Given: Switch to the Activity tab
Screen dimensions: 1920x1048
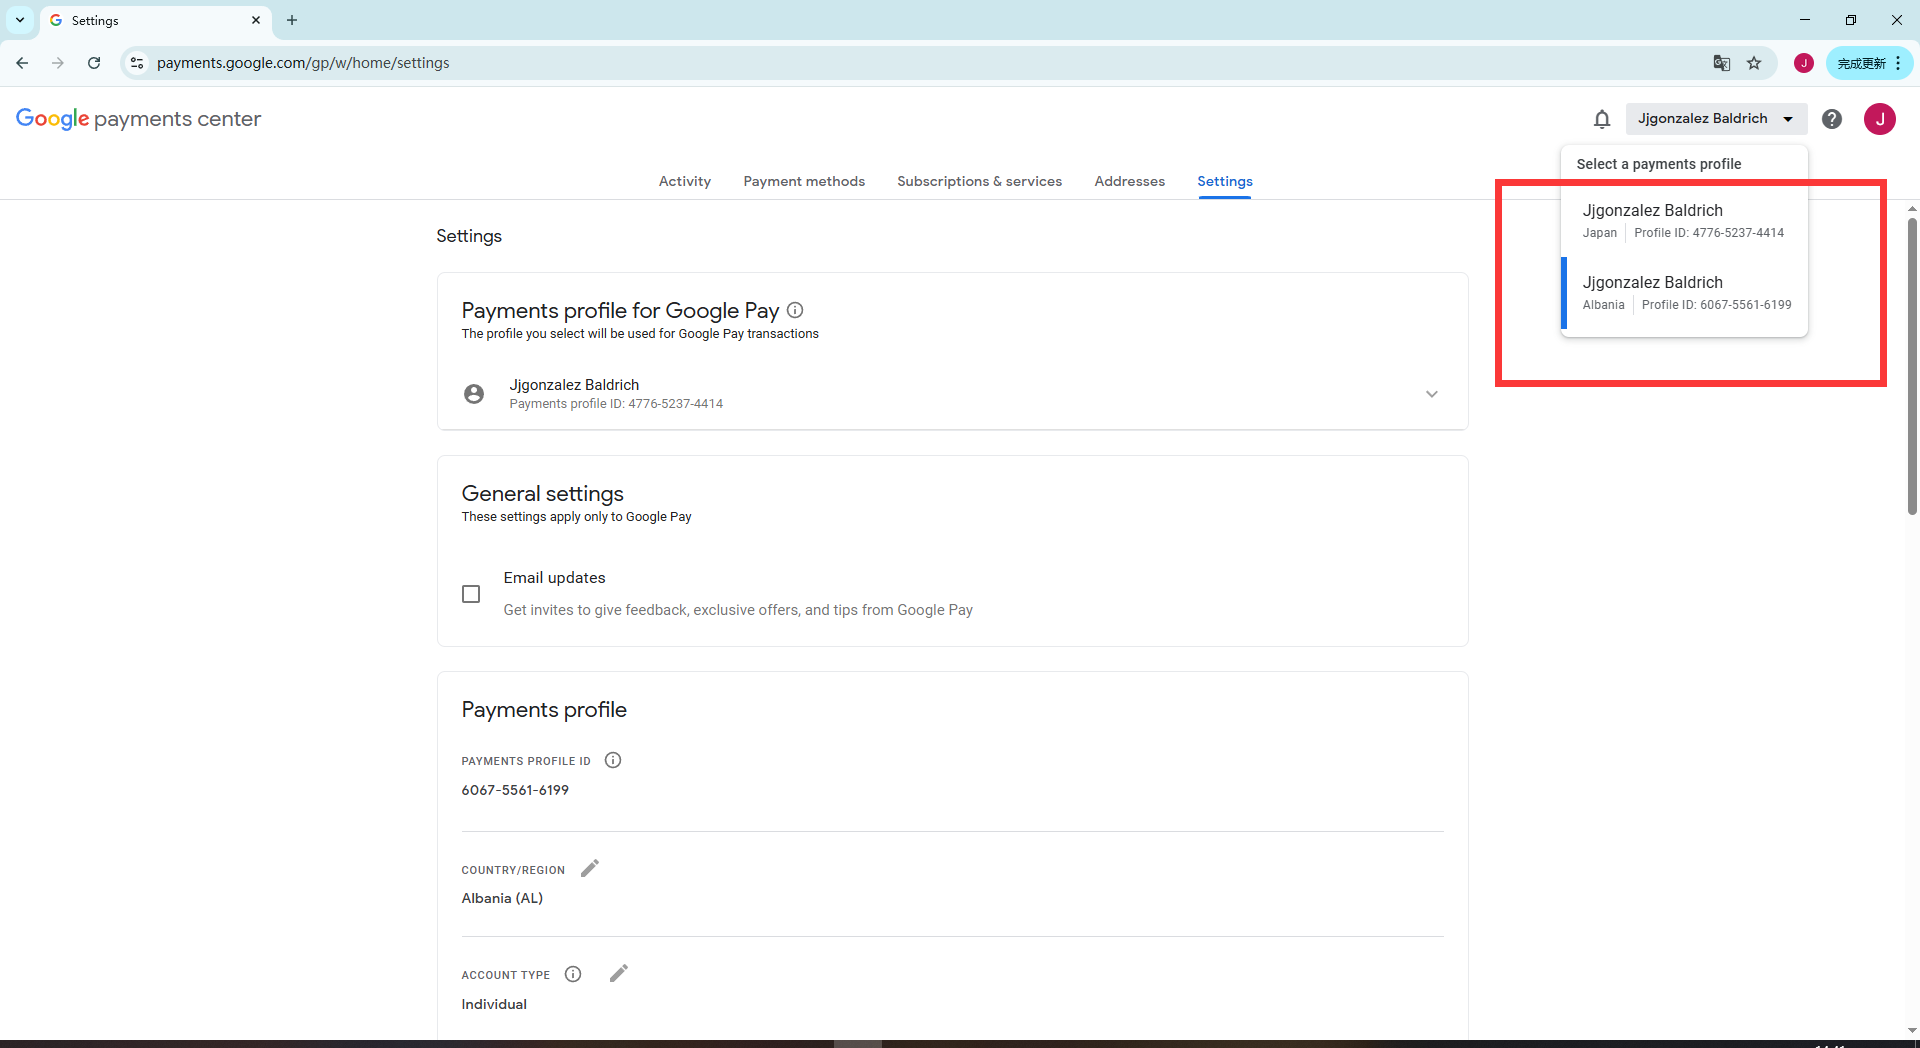Looking at the screenshot, I should (685, 181).
